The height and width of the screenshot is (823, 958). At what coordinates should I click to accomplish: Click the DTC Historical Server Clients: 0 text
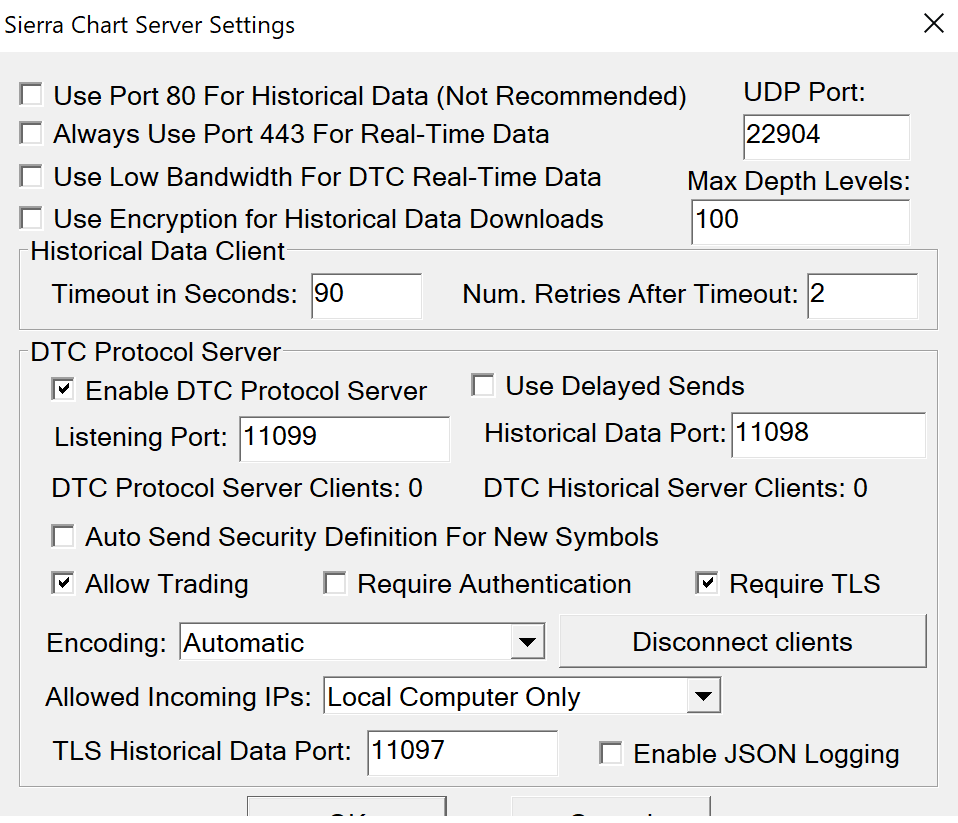point(675,488)
